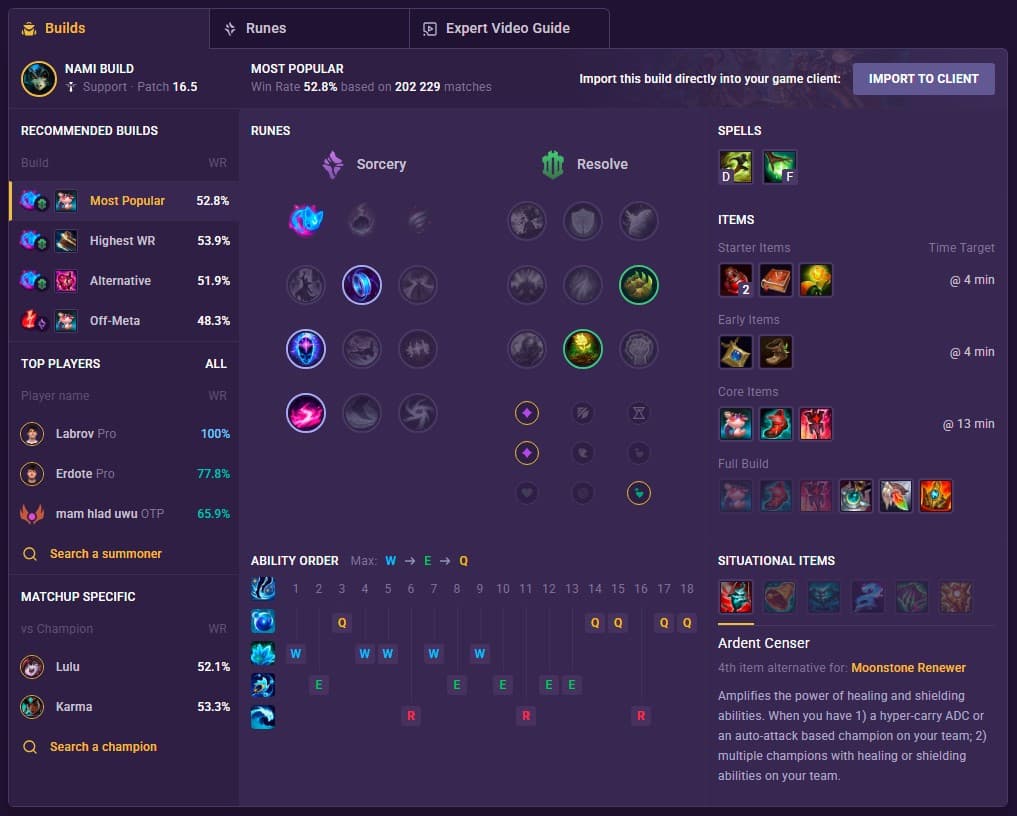Select the Ardent Censer situational item icon
The image size is (1017, 816).
point(736,597)
